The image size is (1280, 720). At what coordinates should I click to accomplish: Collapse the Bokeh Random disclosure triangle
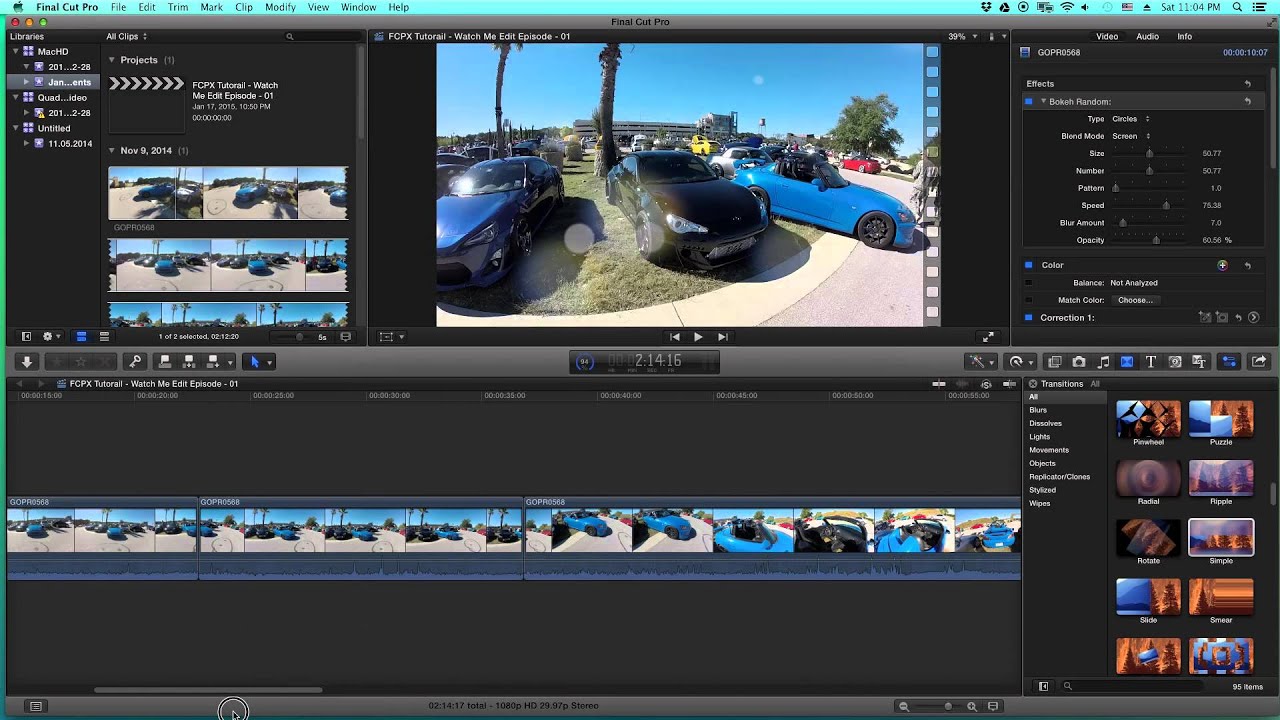[1043, 102]
